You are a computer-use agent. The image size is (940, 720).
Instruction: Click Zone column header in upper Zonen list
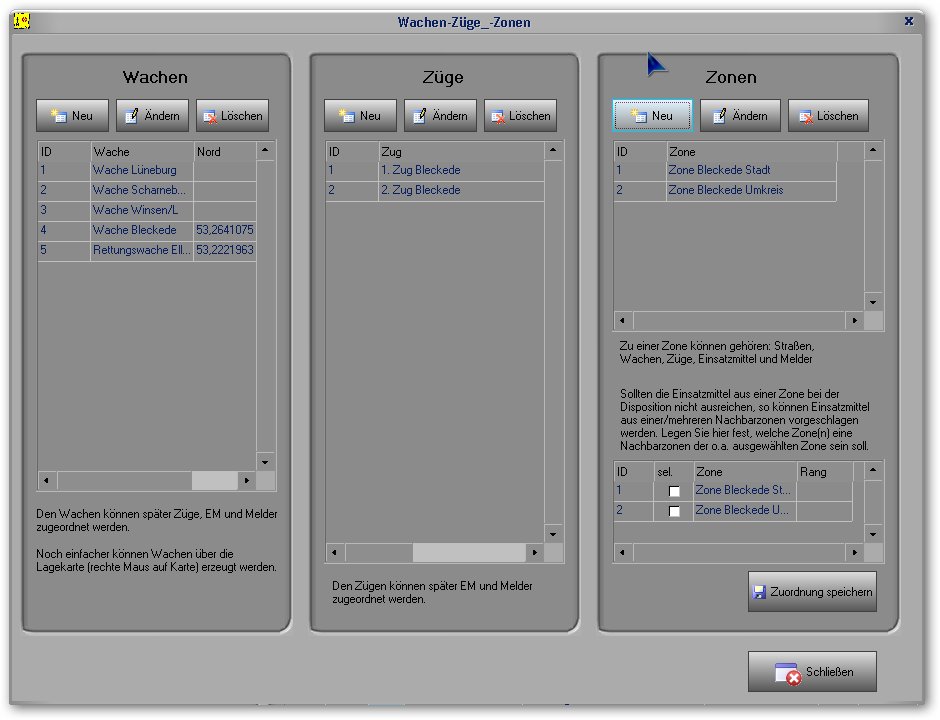pyautogui.click(x=752, y=152)
